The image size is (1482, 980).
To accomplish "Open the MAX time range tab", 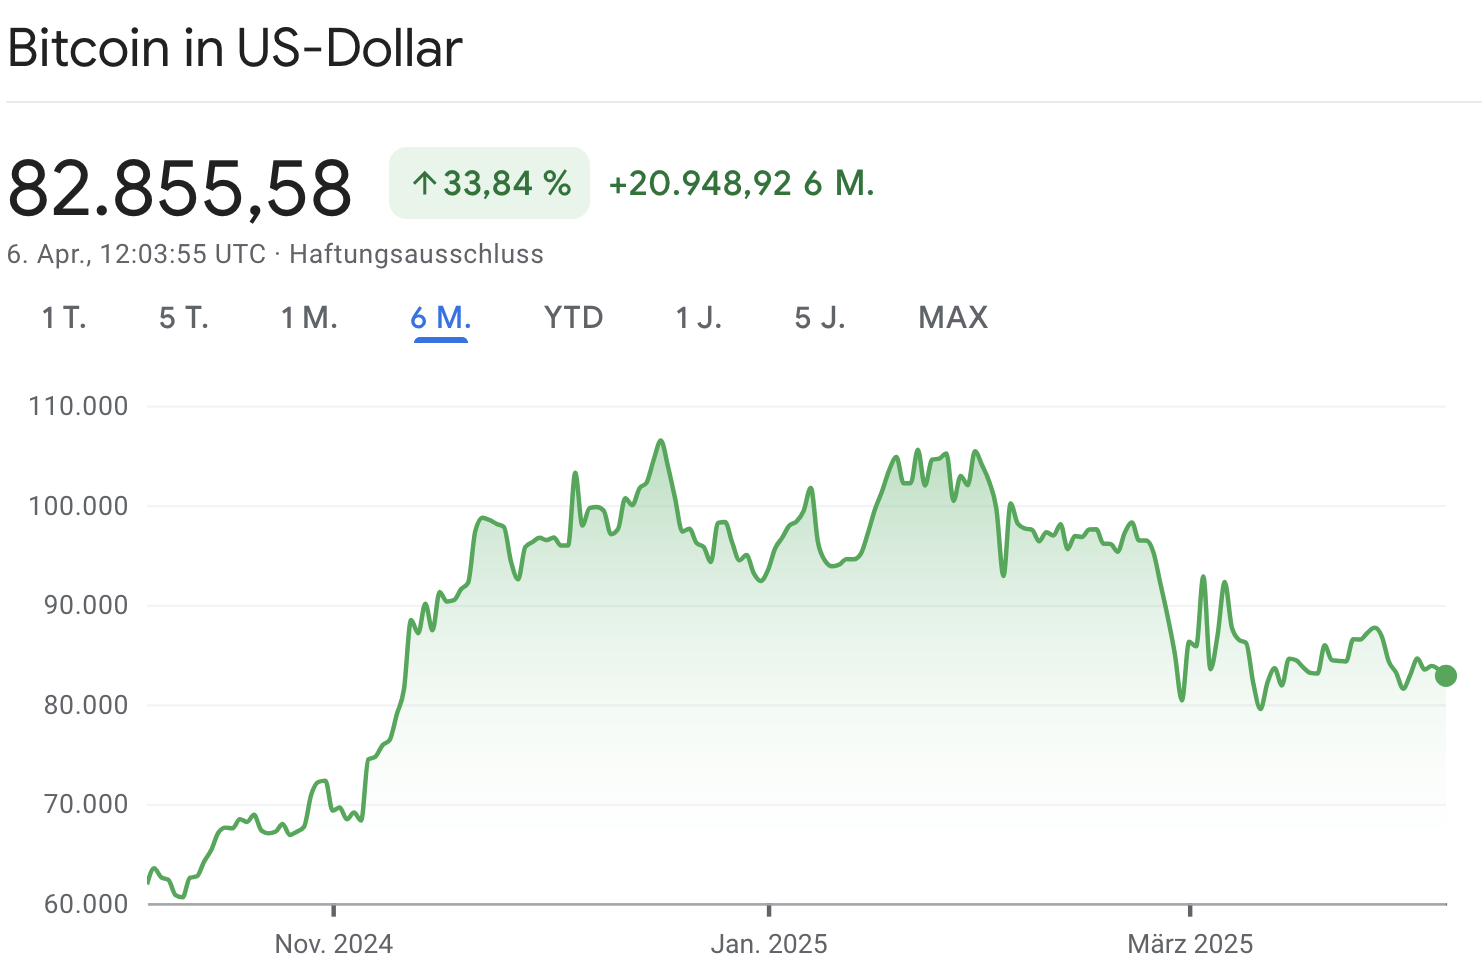I will coord(953,318).
